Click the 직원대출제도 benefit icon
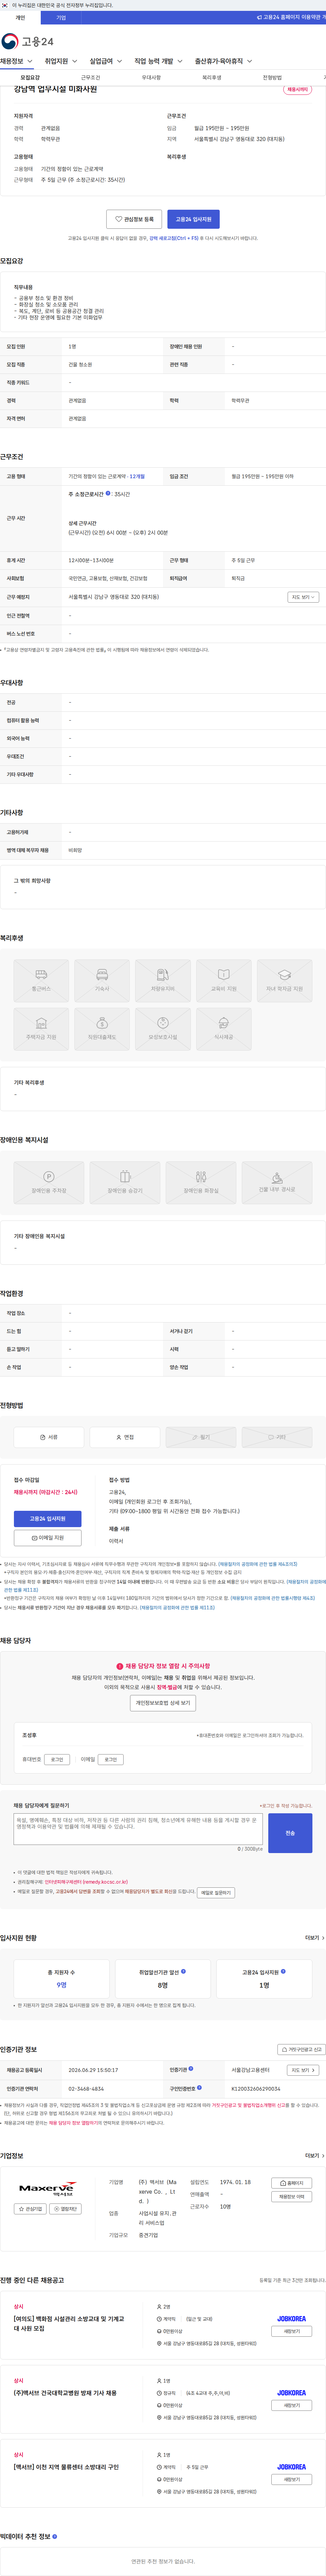326x2576 pixels. tap(102, 1029)
